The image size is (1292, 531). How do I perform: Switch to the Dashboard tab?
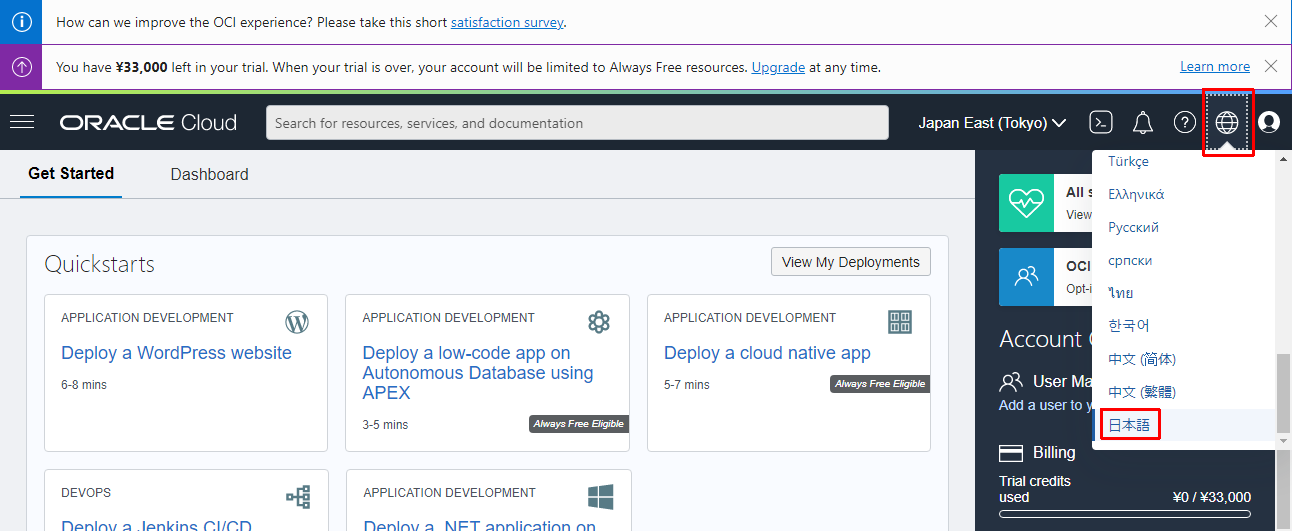[x=209, y=175]
